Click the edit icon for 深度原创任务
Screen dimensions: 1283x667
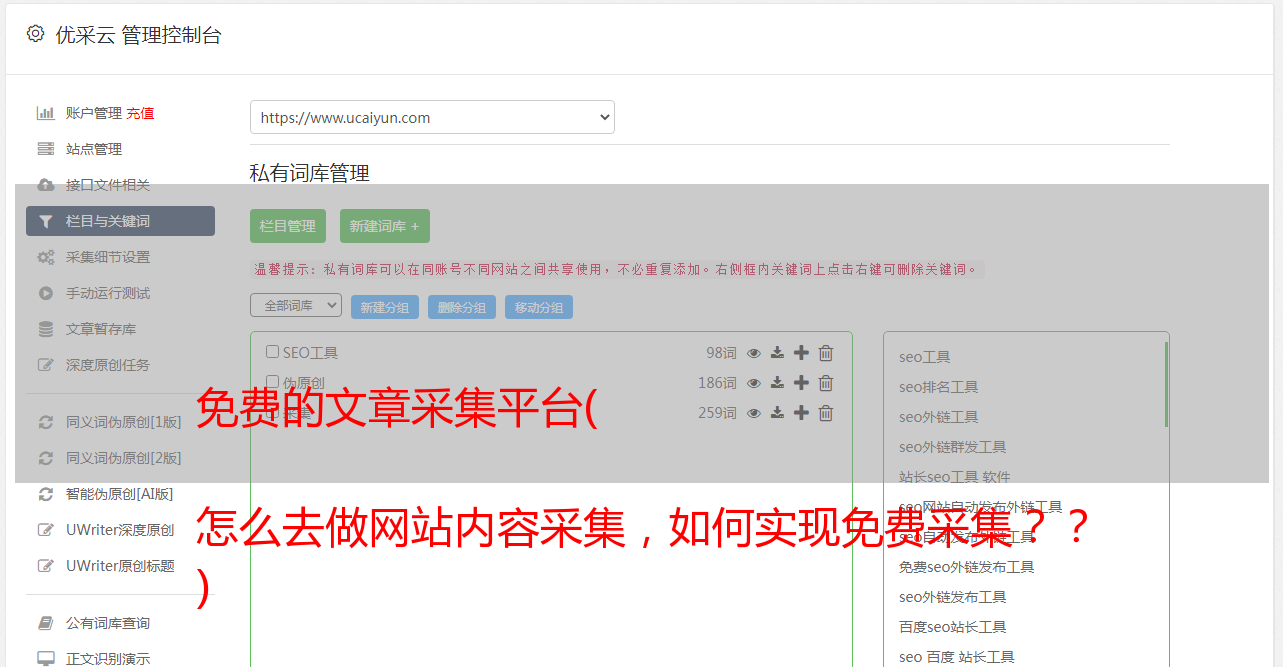coord(46,365)
